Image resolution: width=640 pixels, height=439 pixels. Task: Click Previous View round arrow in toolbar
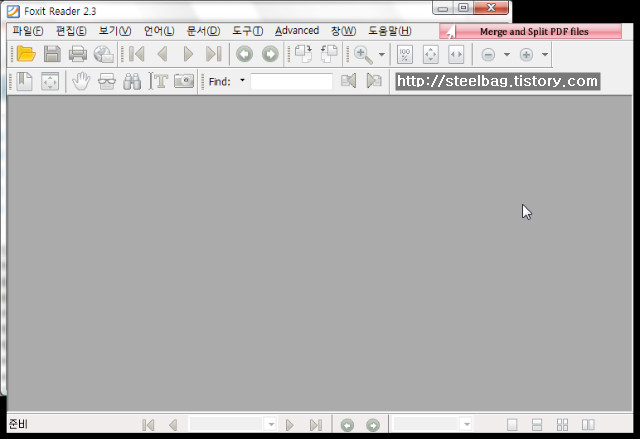point(244,54)
